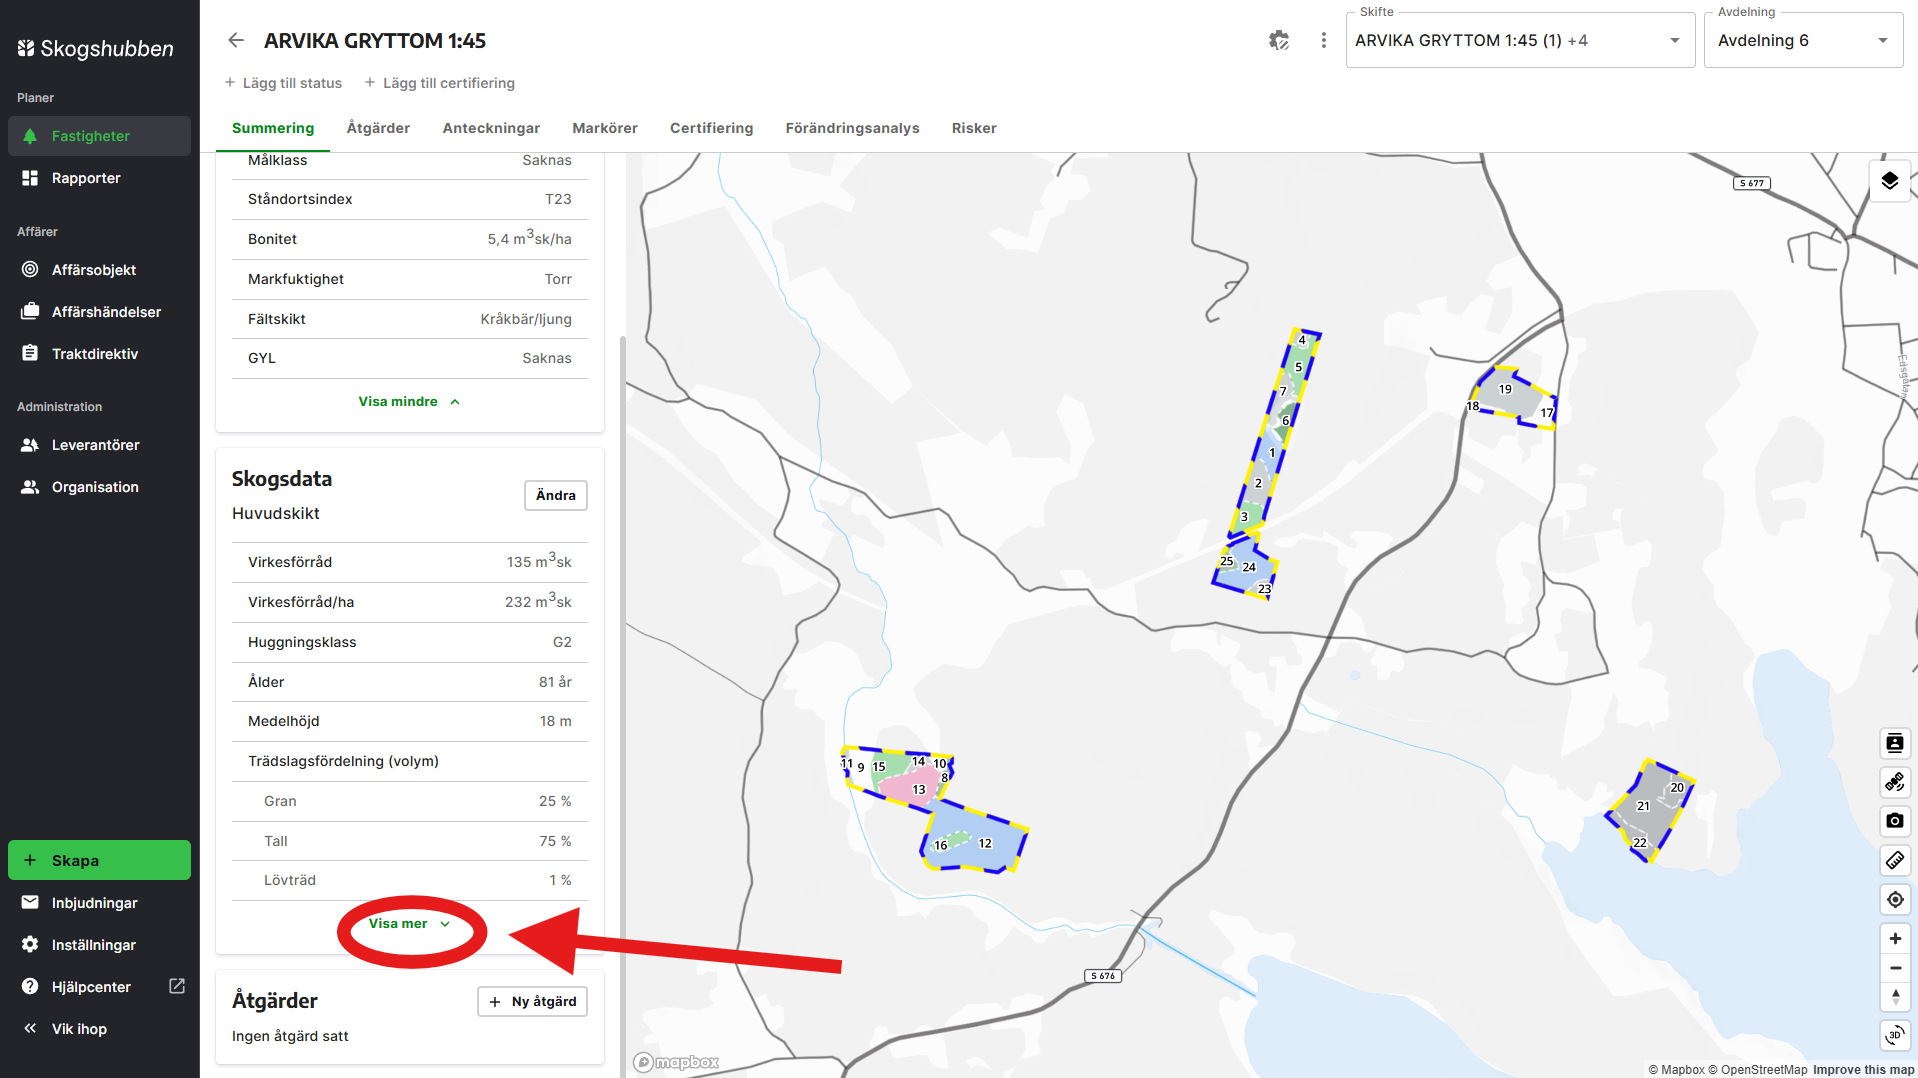Open Affärshändelser in the sidebar

click(x=99, y=312)
